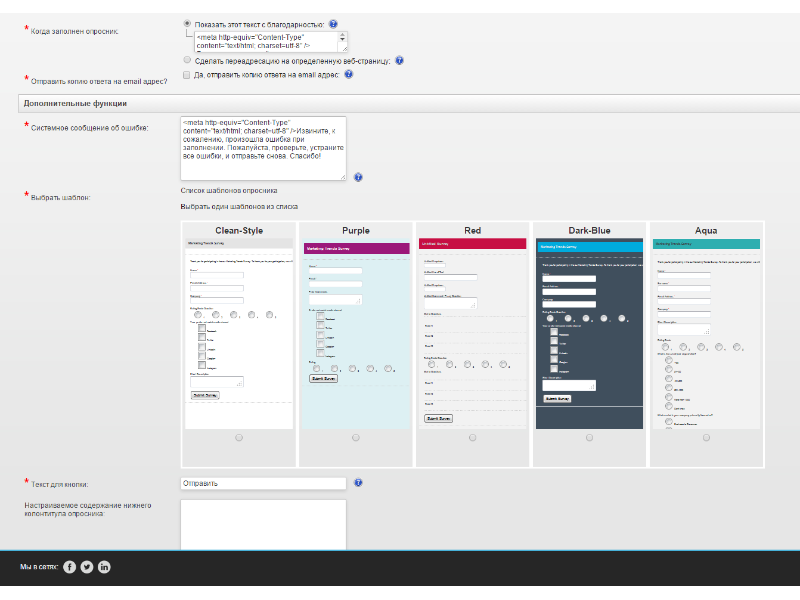Click the 'Когда заполнен опросник' label
Screen dimensions: 800x600
[74, 32]
